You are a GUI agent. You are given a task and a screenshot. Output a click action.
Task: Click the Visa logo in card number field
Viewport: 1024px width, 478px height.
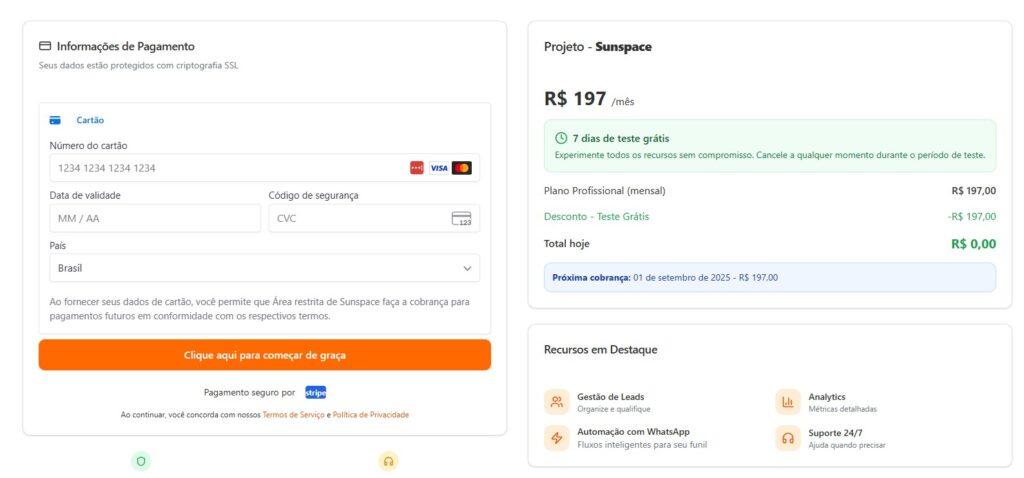click(x=439, y=168)
